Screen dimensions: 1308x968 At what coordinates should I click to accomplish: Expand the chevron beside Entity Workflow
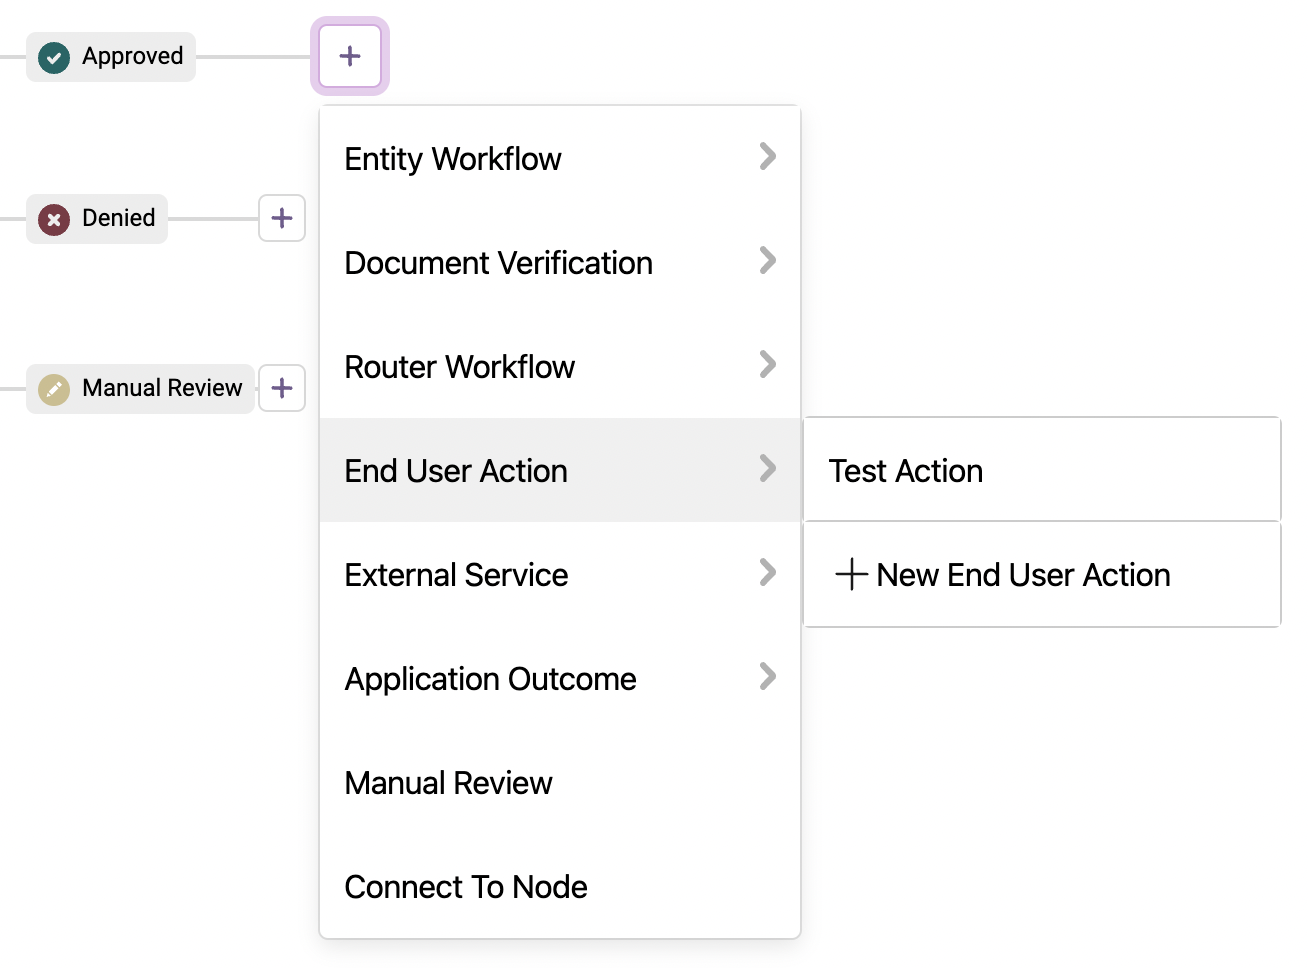768,156
